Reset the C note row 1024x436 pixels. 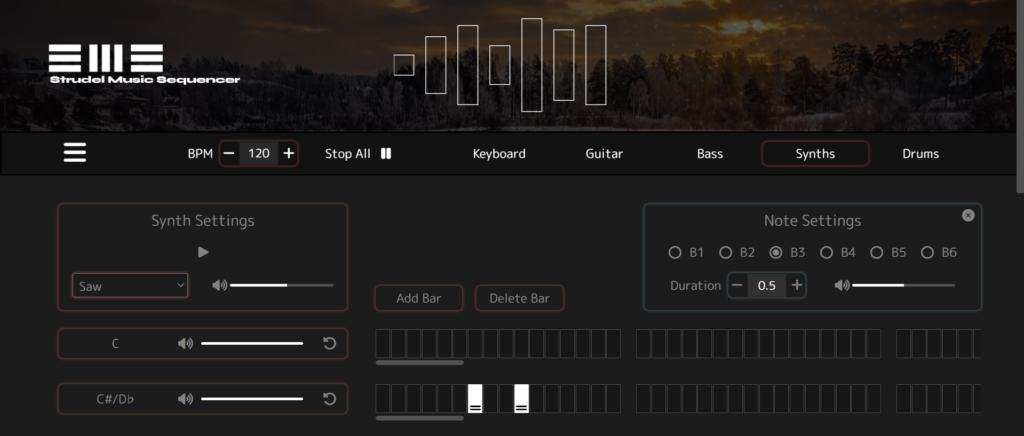pyautogui.click(x=329, y=344)
